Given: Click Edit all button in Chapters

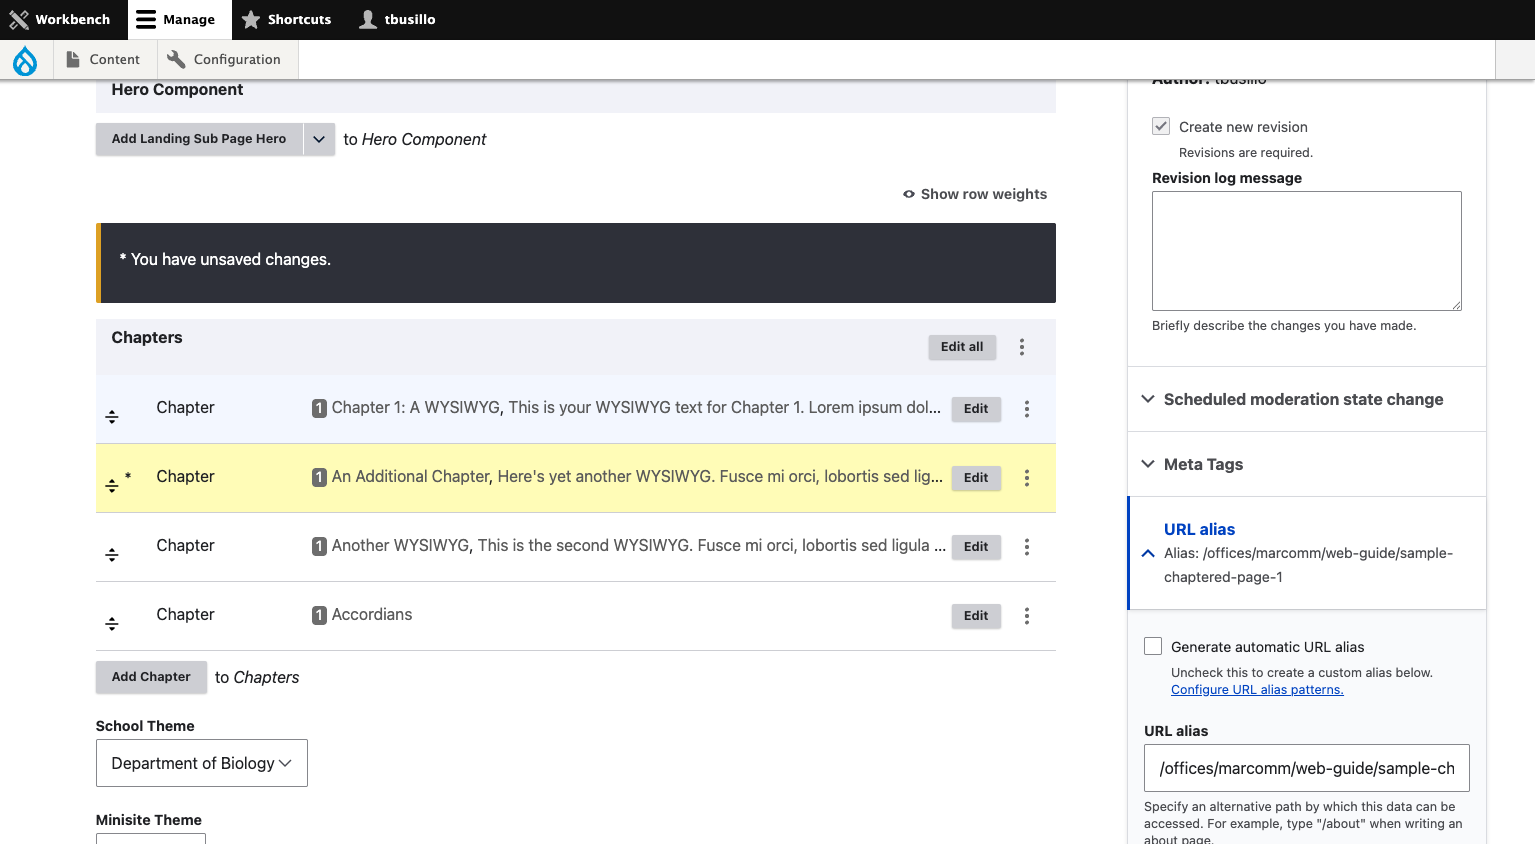Looking at the screenshot, I should click(x=962, y=347).
